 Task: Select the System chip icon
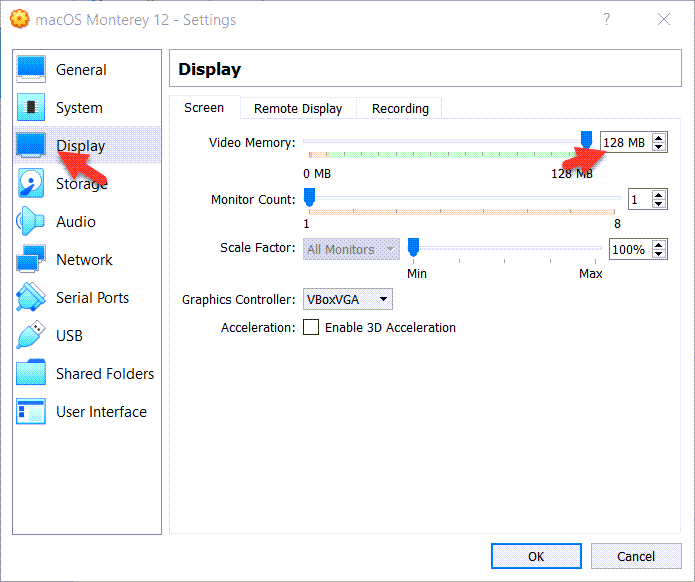31,108
